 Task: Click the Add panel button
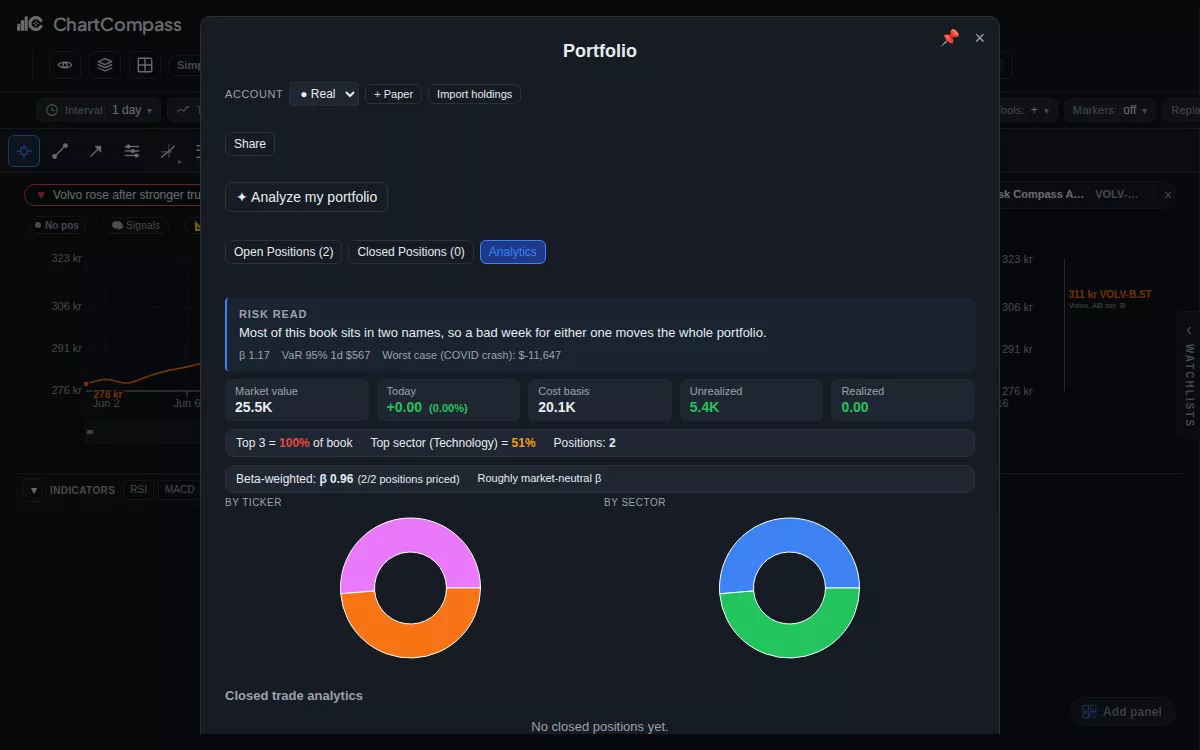(x=1122, y=712)
